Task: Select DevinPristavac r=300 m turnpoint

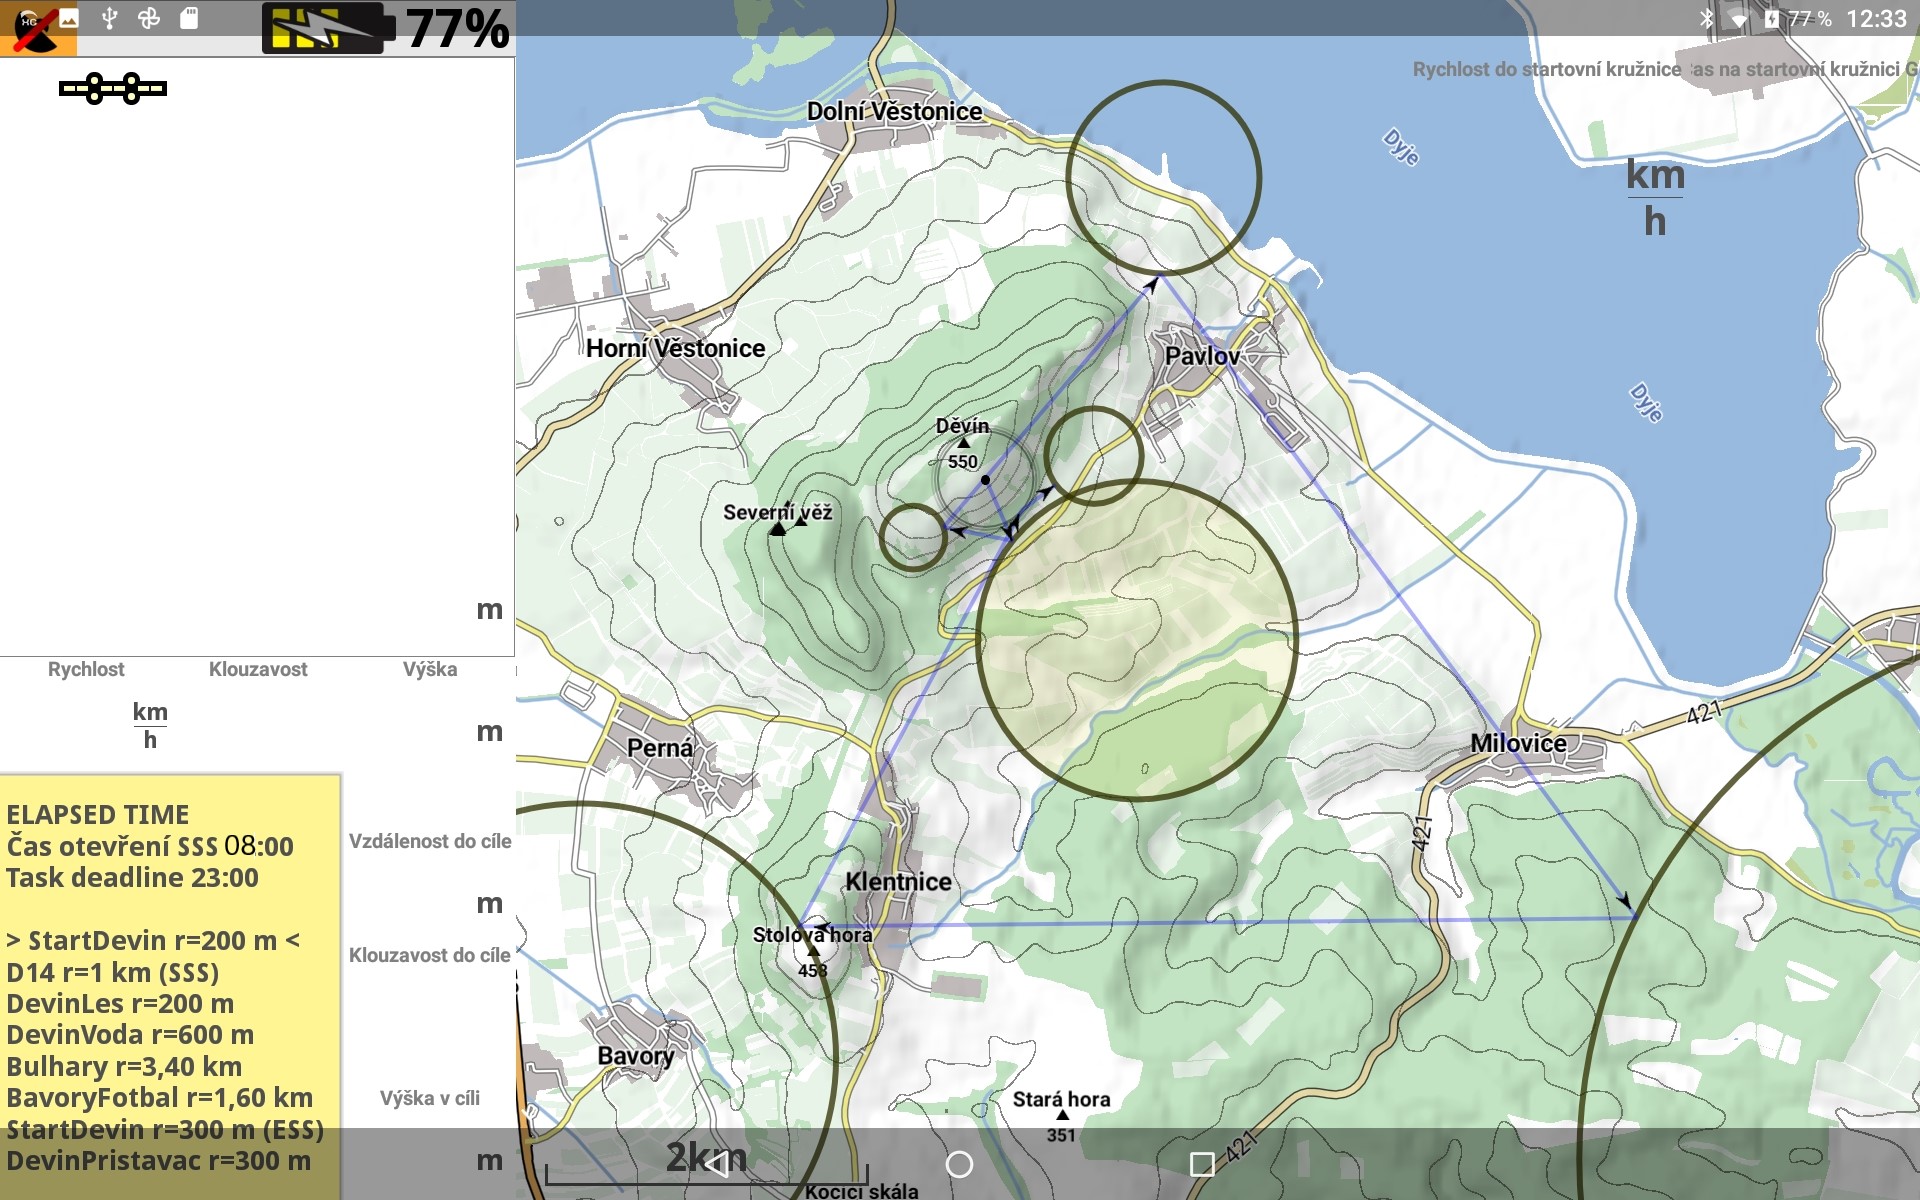Action: click(x=158, y=1160)
